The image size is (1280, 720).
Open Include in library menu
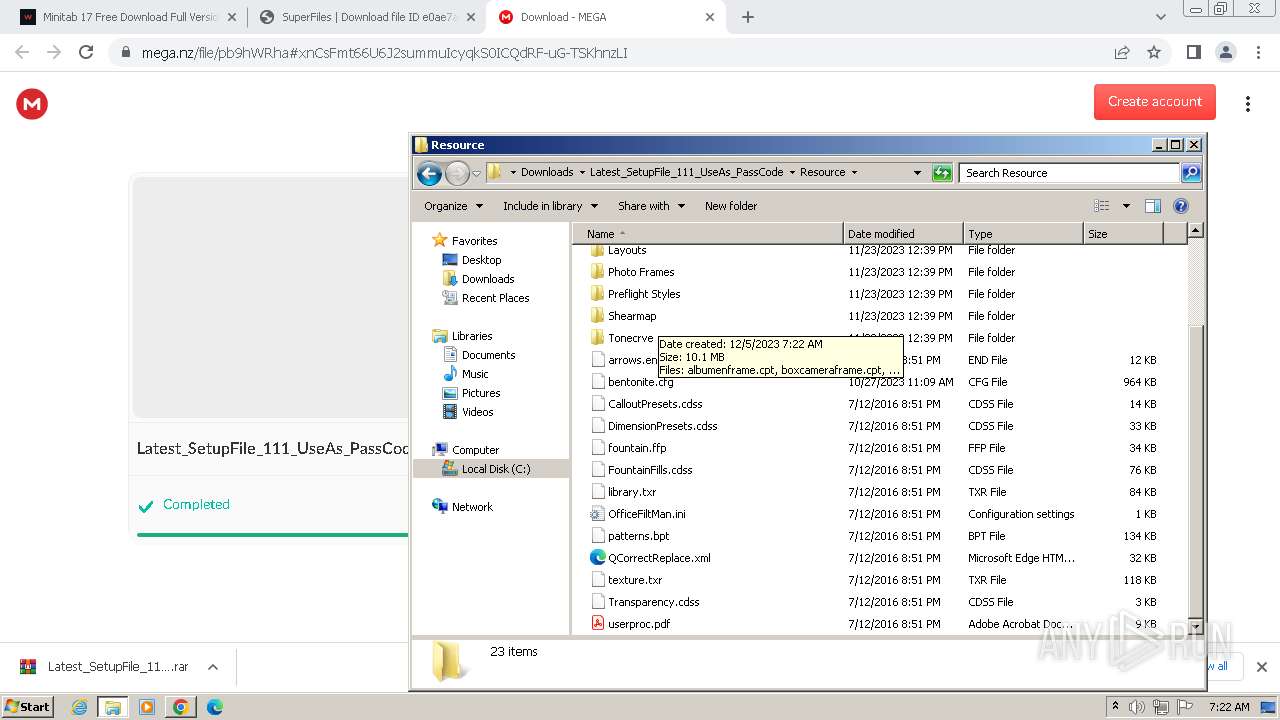(550, 206)
